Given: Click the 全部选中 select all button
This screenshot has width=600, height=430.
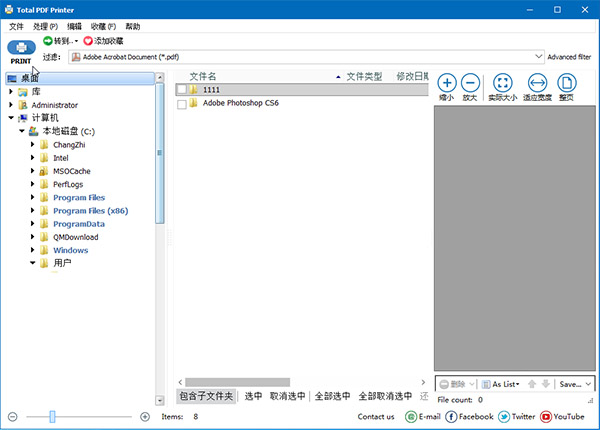Looking at the screenshot, I should (331, 396).
